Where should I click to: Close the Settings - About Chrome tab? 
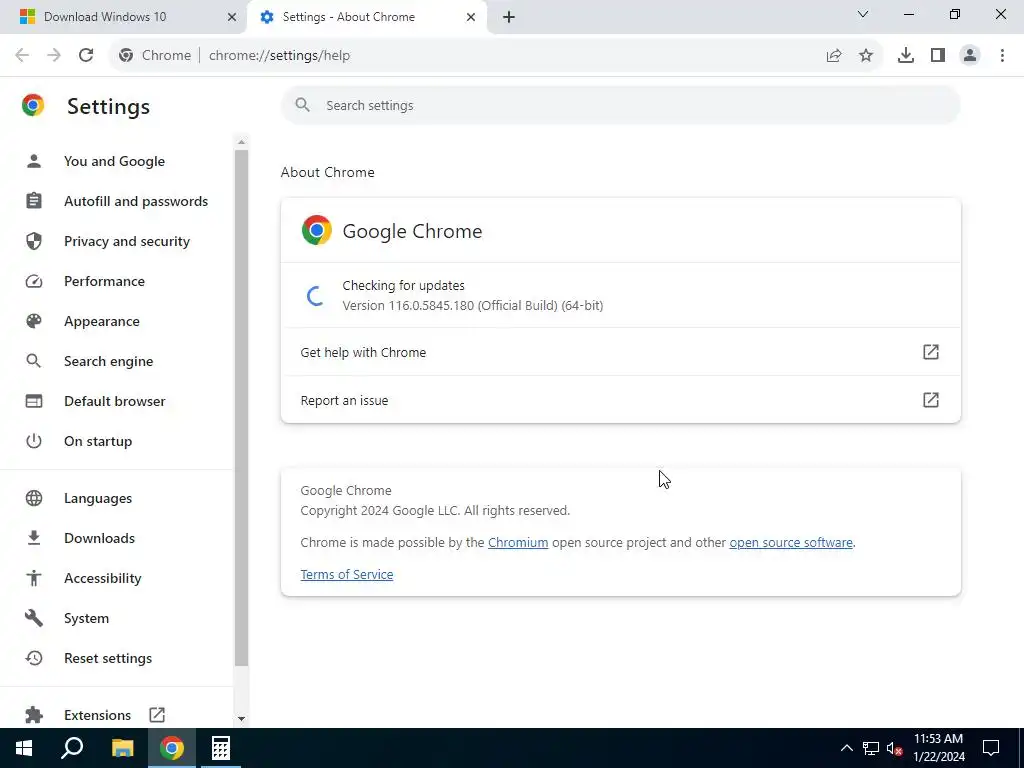pyautogui.click(x=471, y=17)
